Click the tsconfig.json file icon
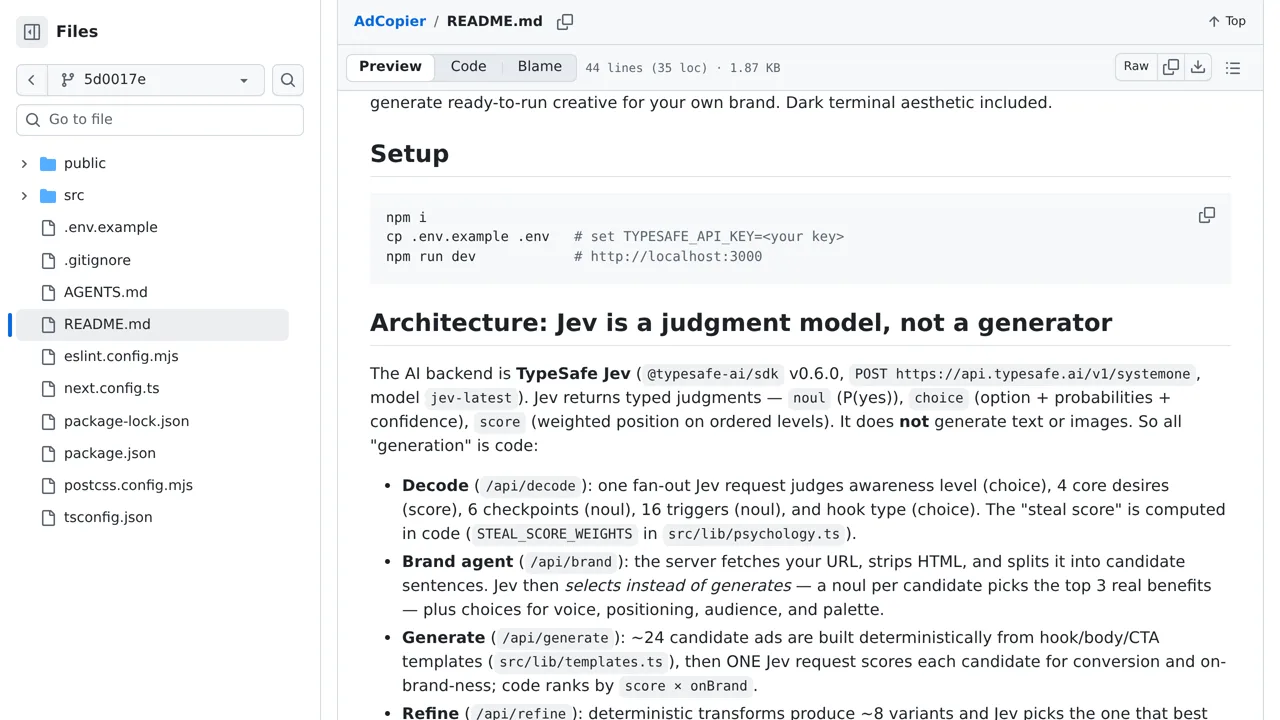1280x720 pixels. pos(48,517)
